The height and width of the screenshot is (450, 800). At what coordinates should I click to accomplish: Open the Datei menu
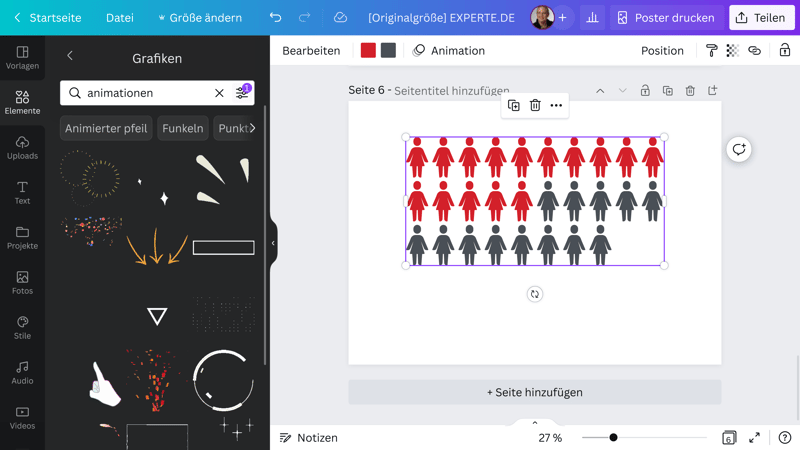[120, 18]
